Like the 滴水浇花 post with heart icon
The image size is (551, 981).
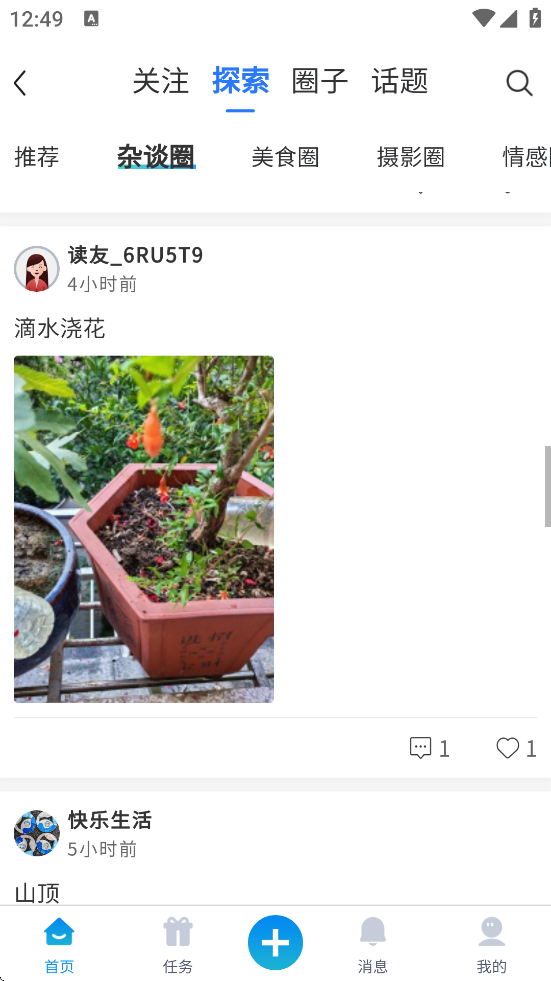click(x=507, y=748)
